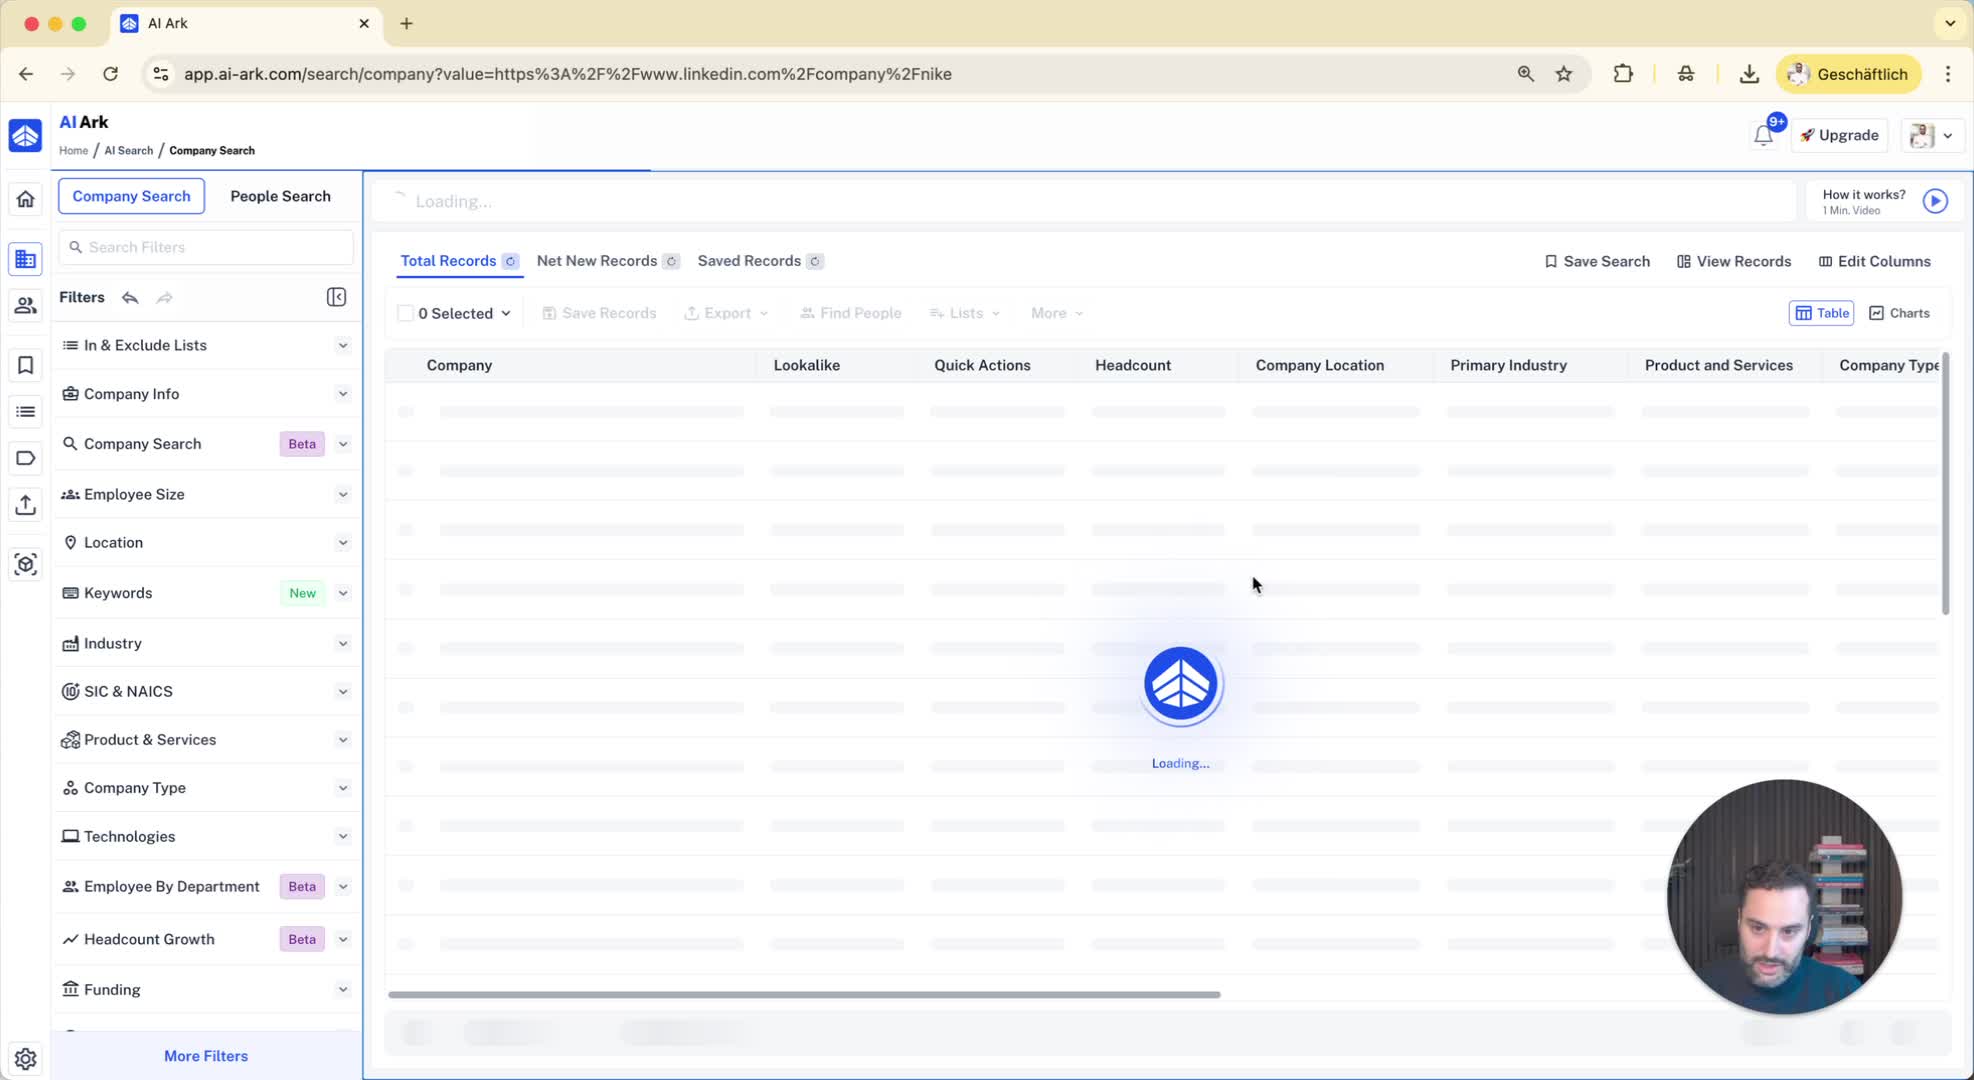
Task: Click the More Filters link
Action: click(206, 1056)
